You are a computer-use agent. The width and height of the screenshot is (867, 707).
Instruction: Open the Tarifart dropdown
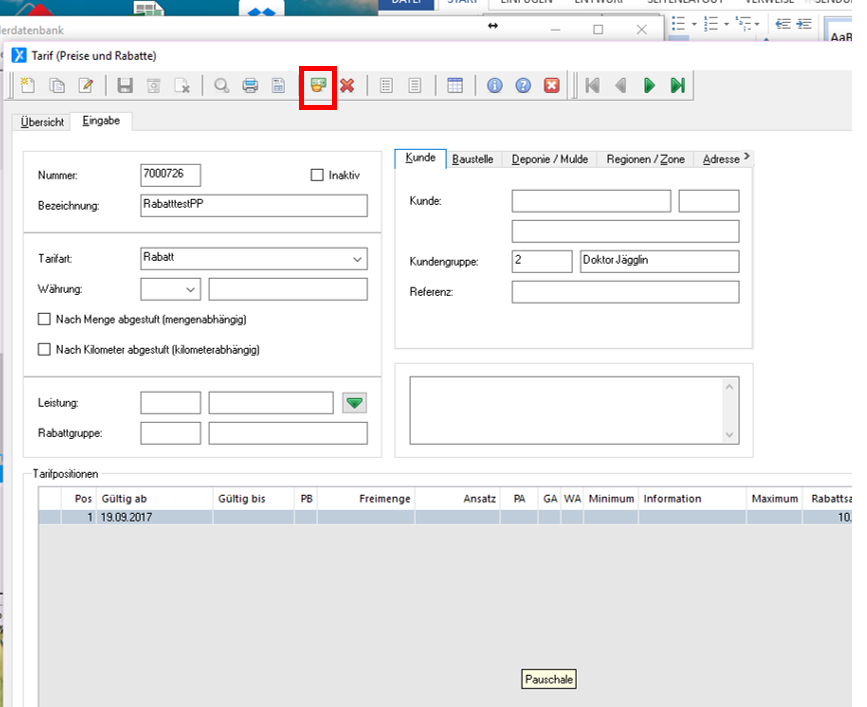pyautogui.click(x=357, y=259)
